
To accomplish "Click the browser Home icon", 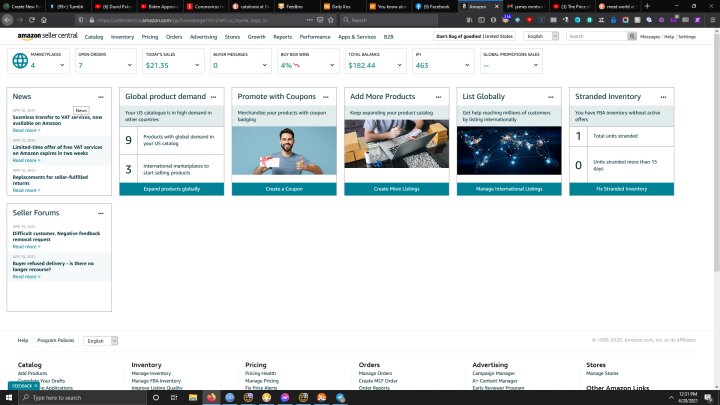I will tap(44, 20).
